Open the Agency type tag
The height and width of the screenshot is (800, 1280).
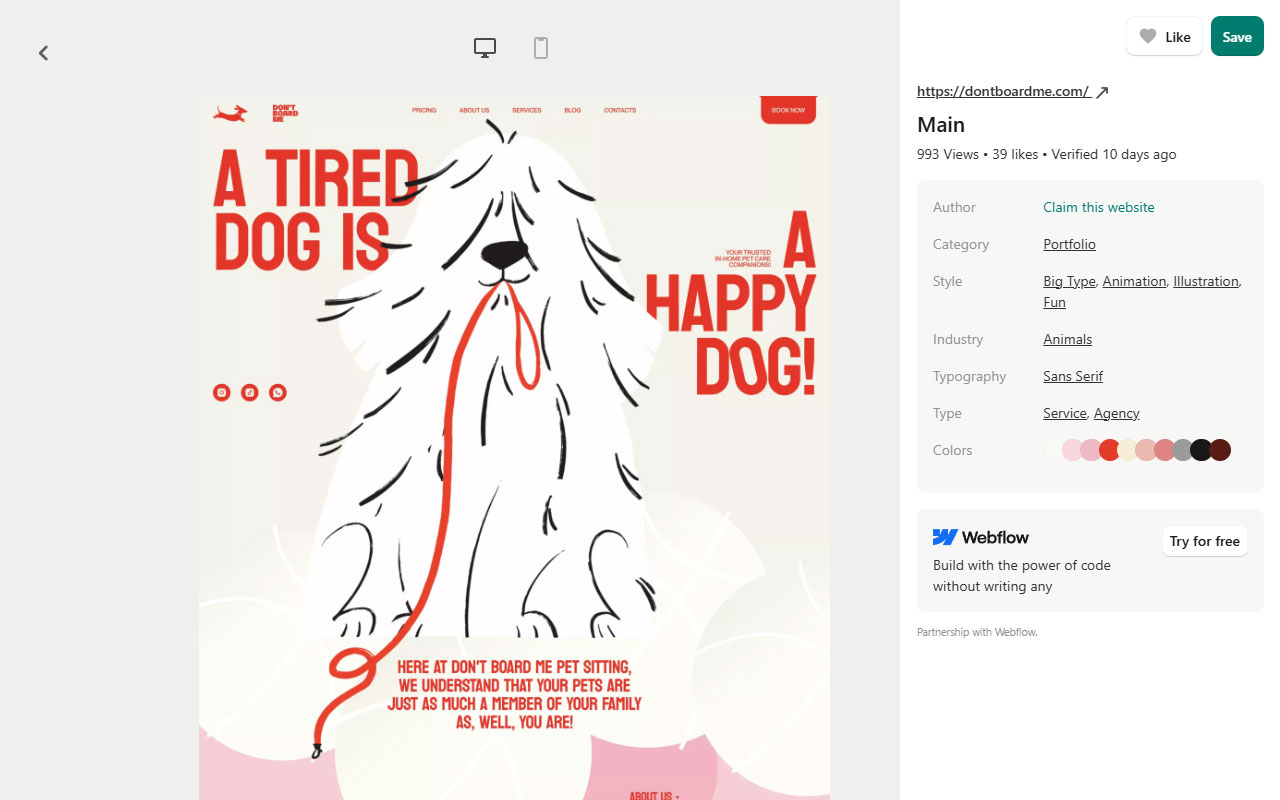point(1116,413)
